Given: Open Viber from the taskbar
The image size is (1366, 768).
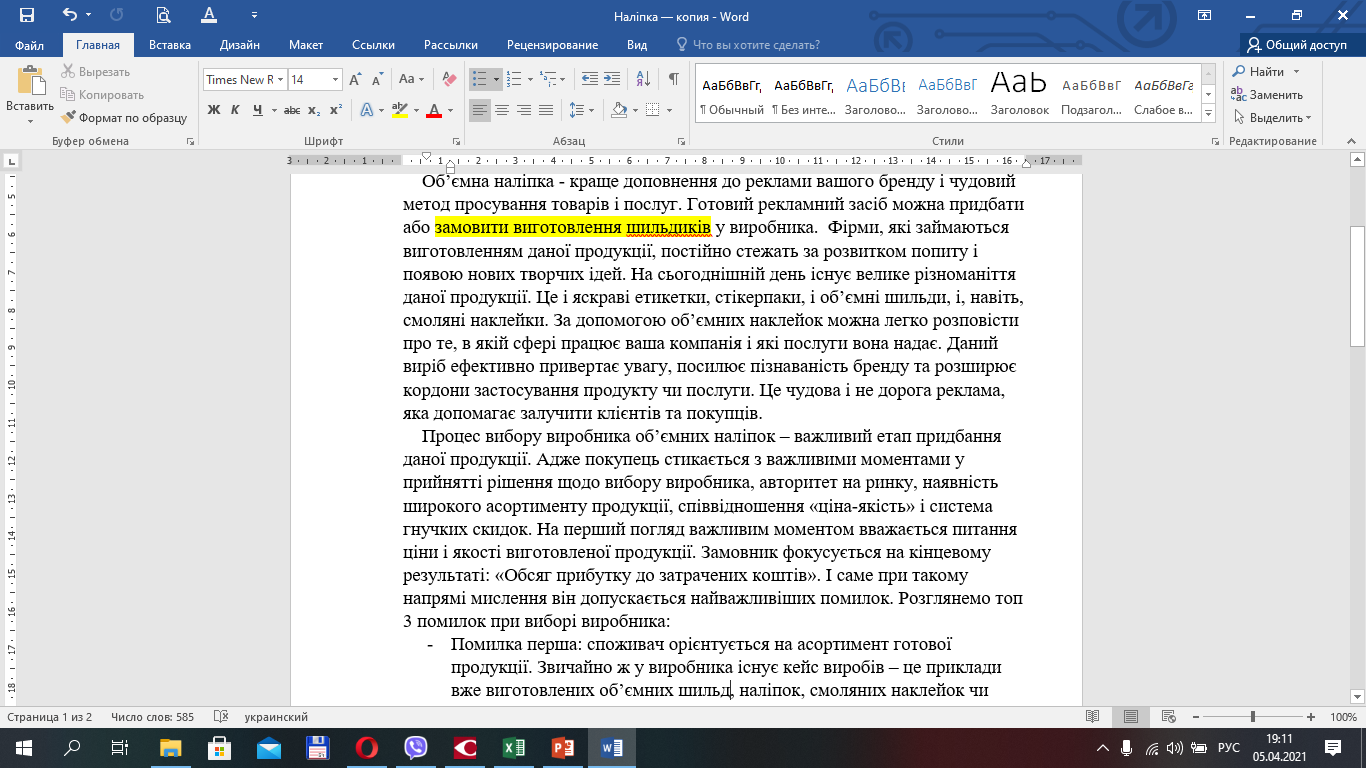Looking at the screenshot, I should (x=416, y=747).
